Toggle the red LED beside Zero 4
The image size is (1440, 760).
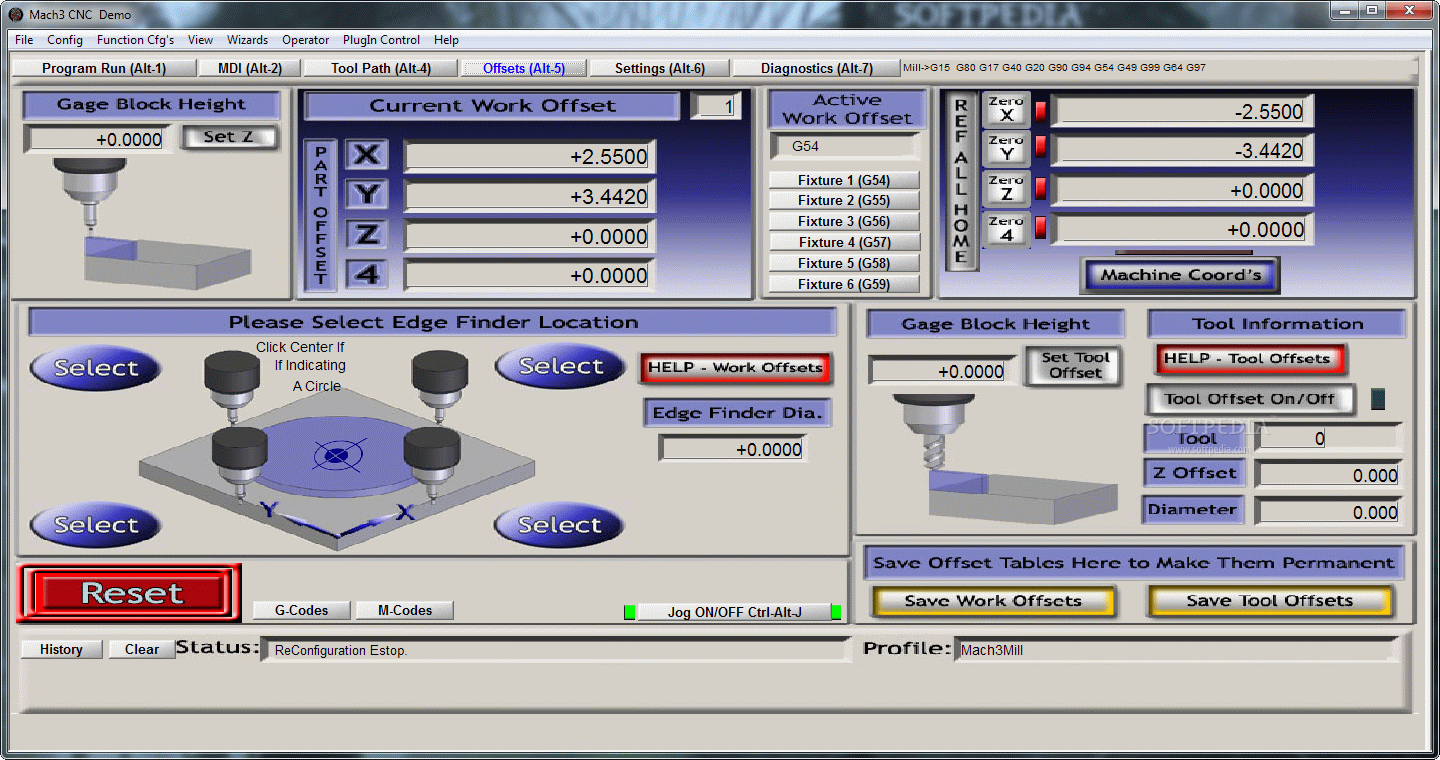(x=1040, y=228)
